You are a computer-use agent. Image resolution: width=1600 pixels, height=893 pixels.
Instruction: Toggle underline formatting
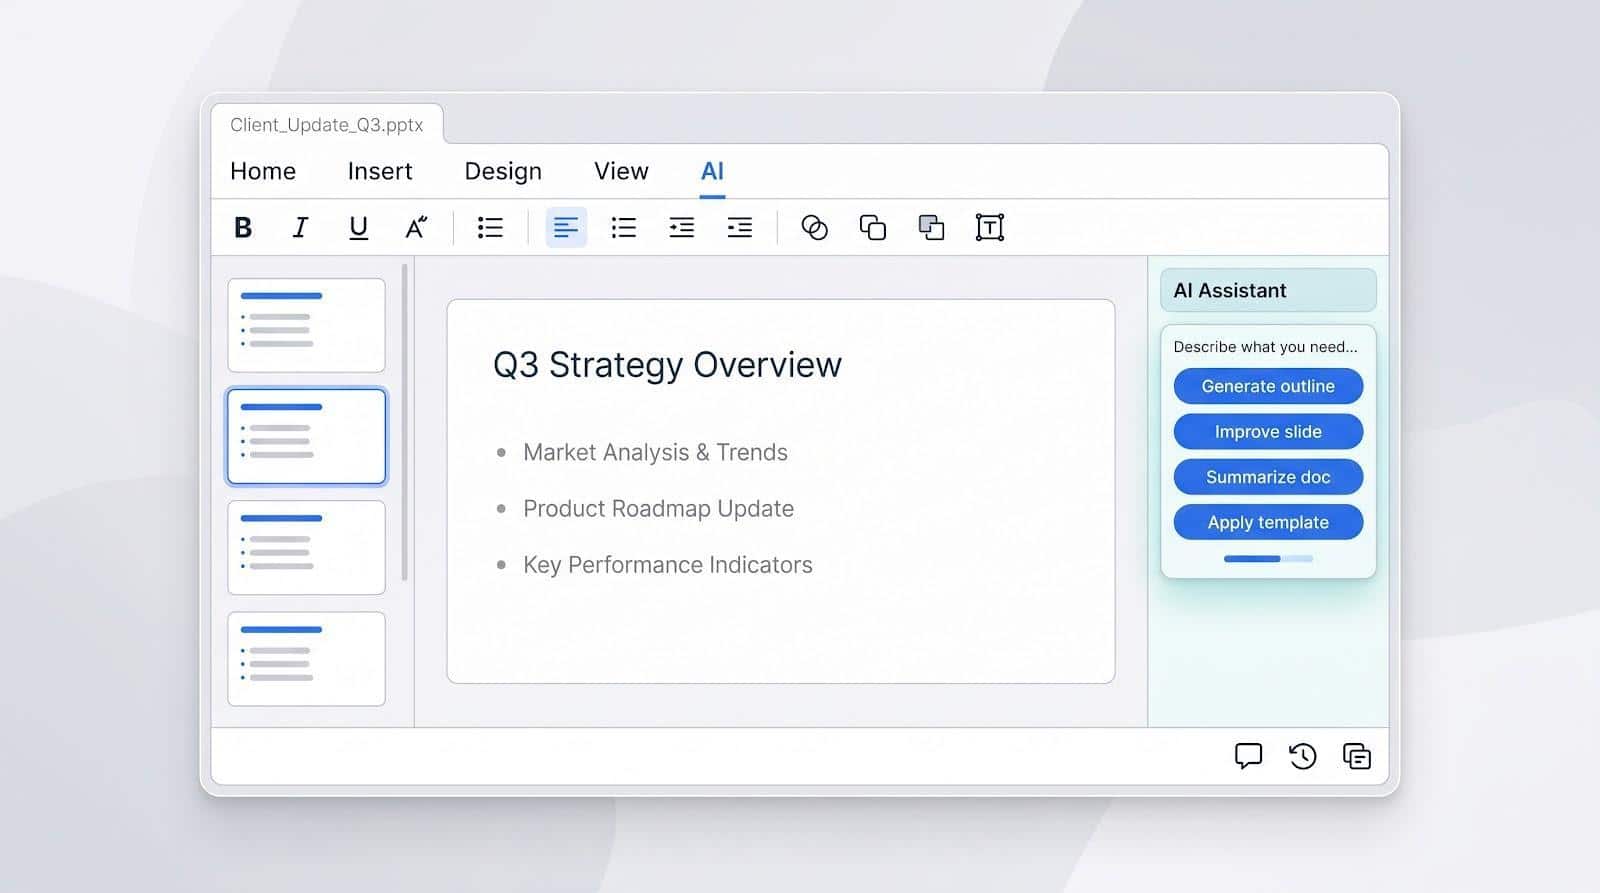[x=358, y=228]
